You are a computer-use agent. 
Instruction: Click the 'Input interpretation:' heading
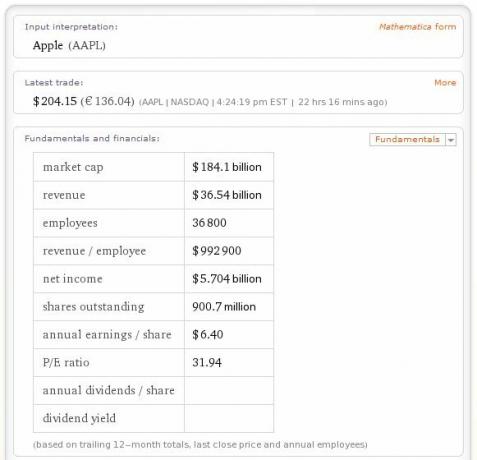click(71, 27)
